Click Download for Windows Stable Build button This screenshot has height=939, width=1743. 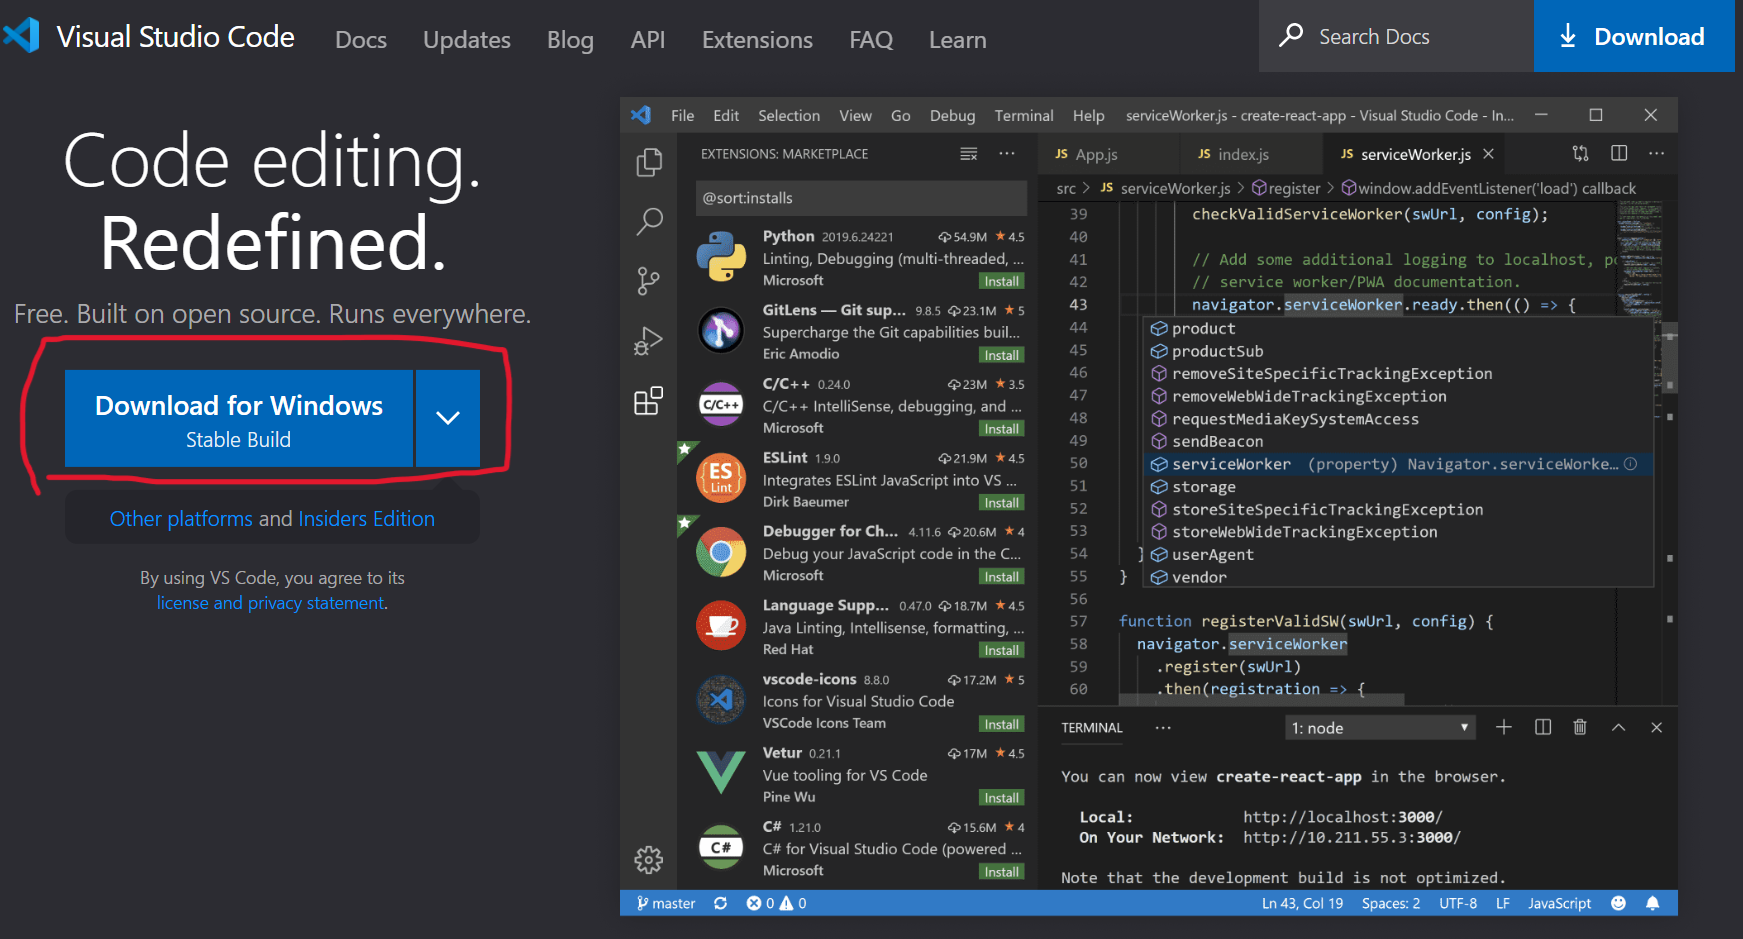click(239, 419)
